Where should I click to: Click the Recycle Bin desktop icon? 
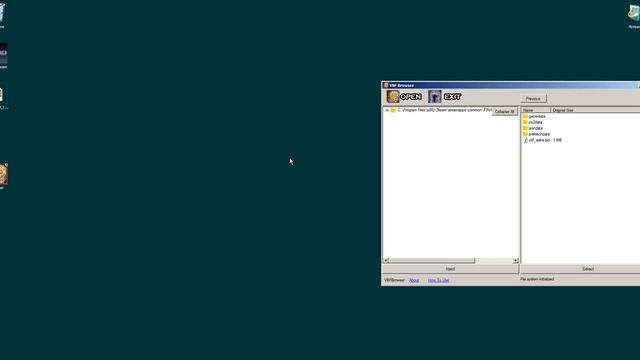tap(2, 13)
